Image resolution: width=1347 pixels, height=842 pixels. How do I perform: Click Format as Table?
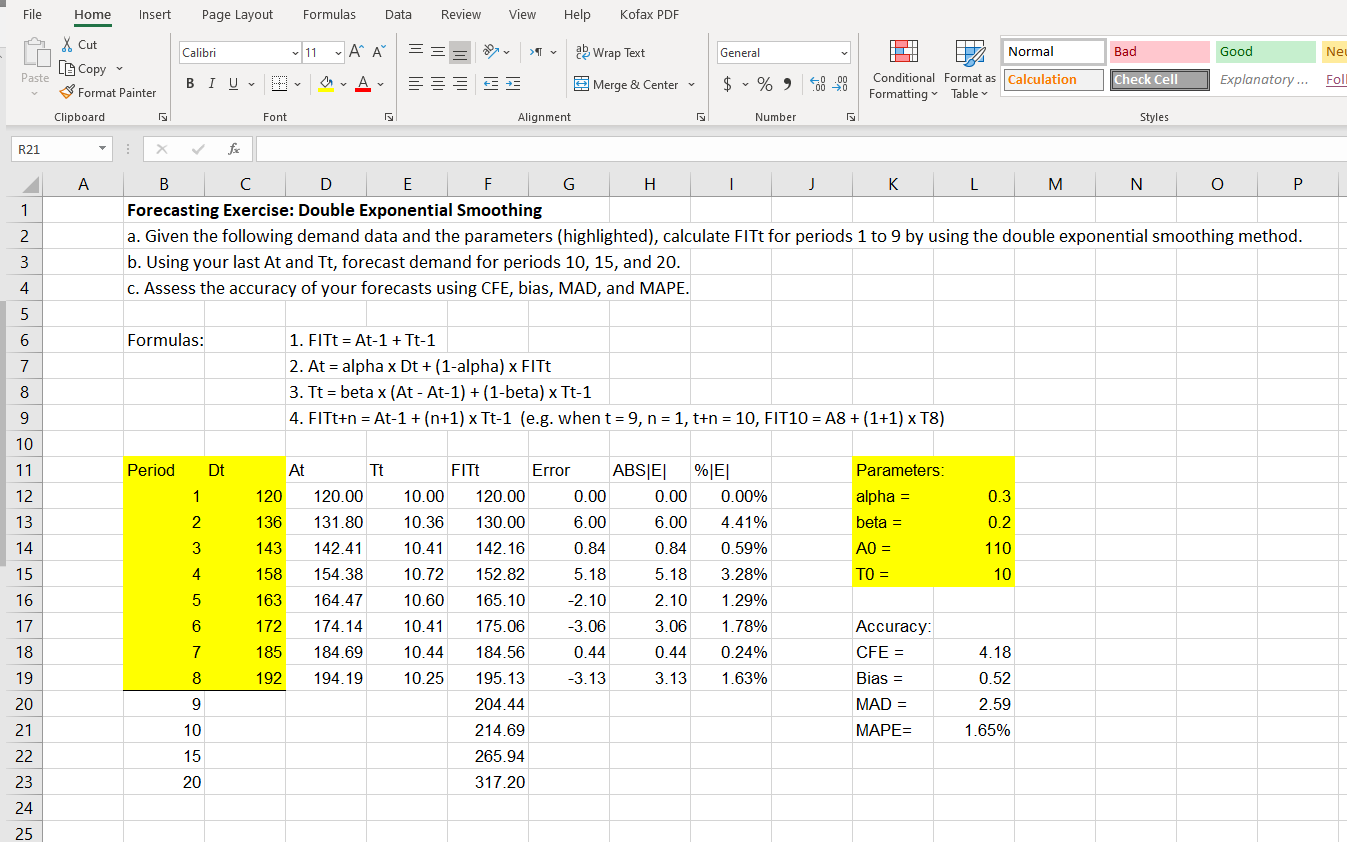coord(969,70)
